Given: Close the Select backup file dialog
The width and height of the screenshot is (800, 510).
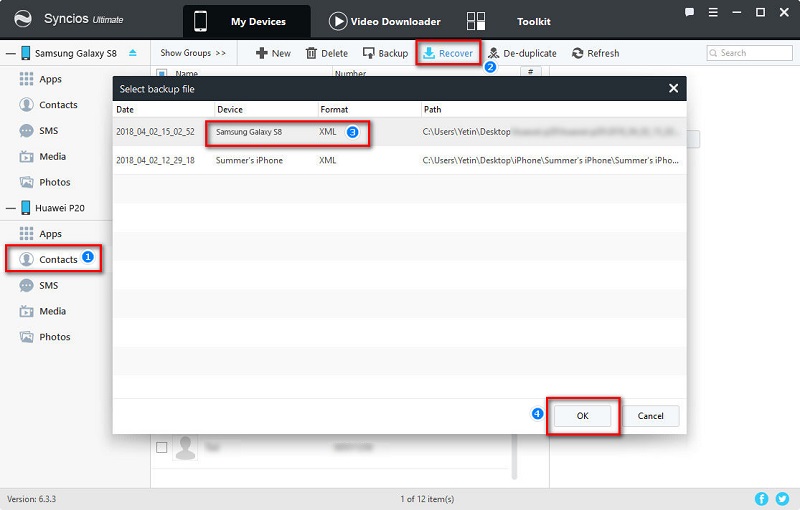Looking at the screenshot, I should coord(673,88).
